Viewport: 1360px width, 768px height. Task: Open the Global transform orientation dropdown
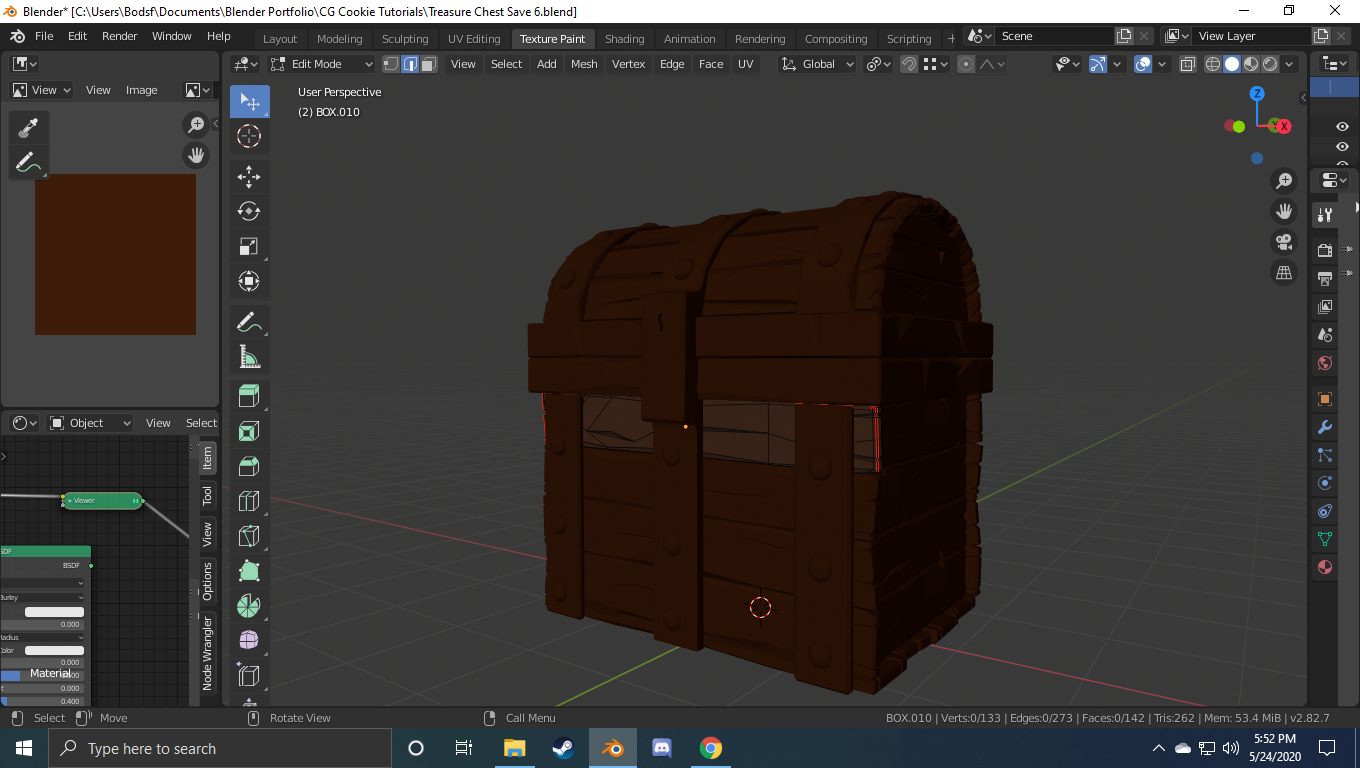point(818,64)
